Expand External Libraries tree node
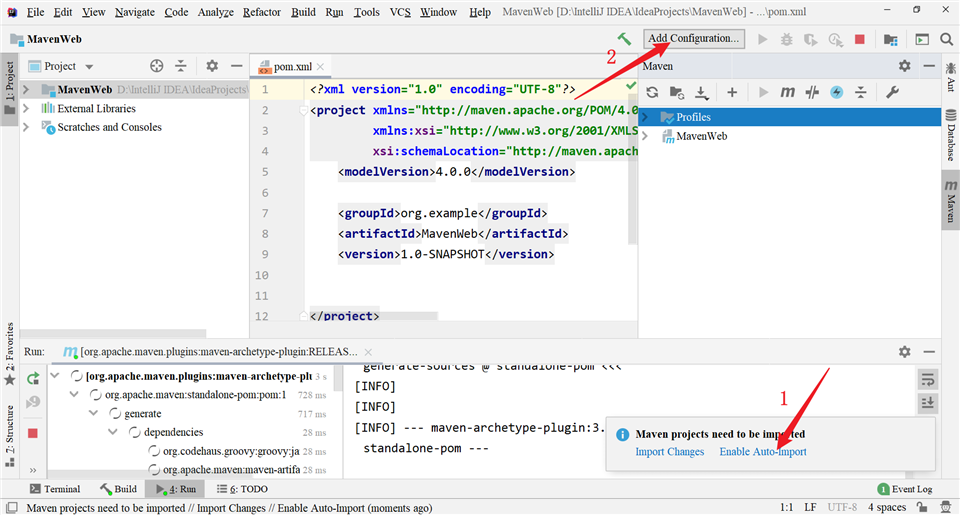Screen dimensions: 960x515 pos(26,108)
